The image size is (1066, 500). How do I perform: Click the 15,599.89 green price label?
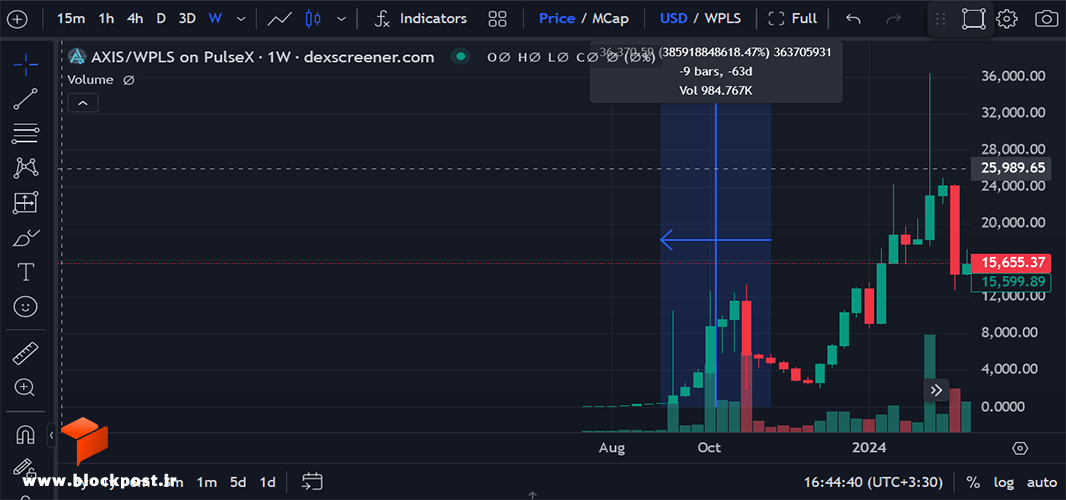(1011, 281)
